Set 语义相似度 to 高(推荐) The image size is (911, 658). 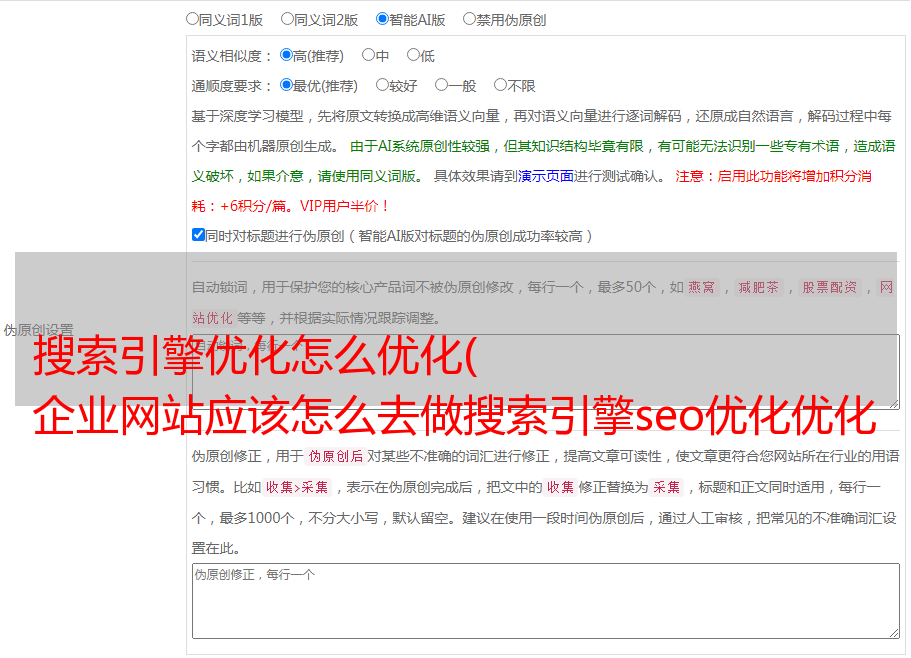point(286,55)
